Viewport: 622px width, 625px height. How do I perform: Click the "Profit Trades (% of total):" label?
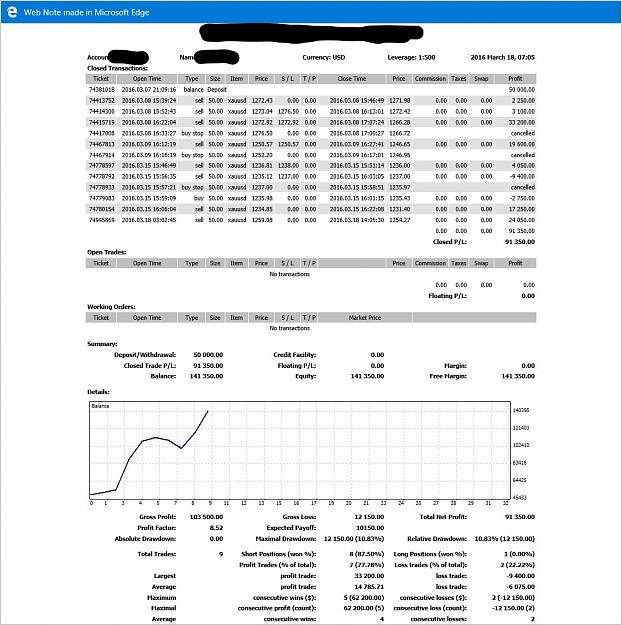tap(278, 565)
